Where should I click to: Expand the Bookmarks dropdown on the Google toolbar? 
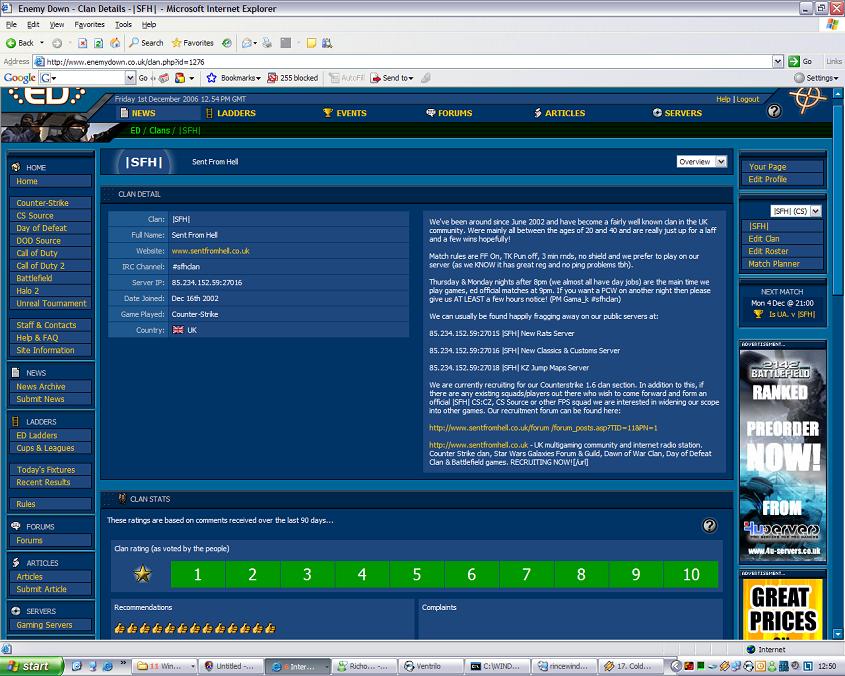(x=259, y=79)
